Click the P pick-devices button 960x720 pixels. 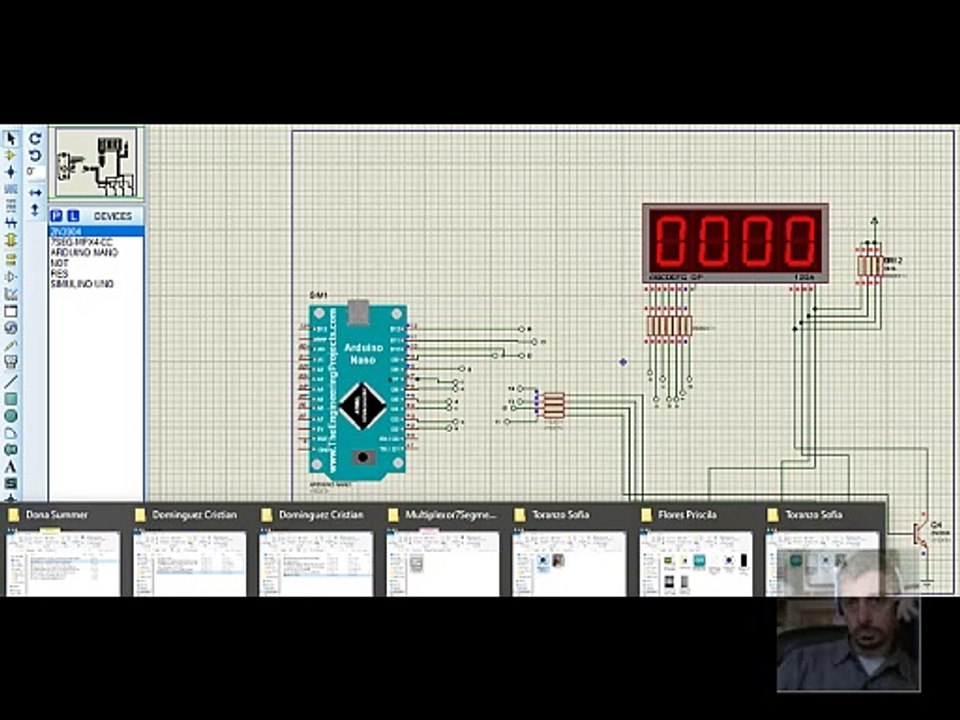click(x=56, y=216)
